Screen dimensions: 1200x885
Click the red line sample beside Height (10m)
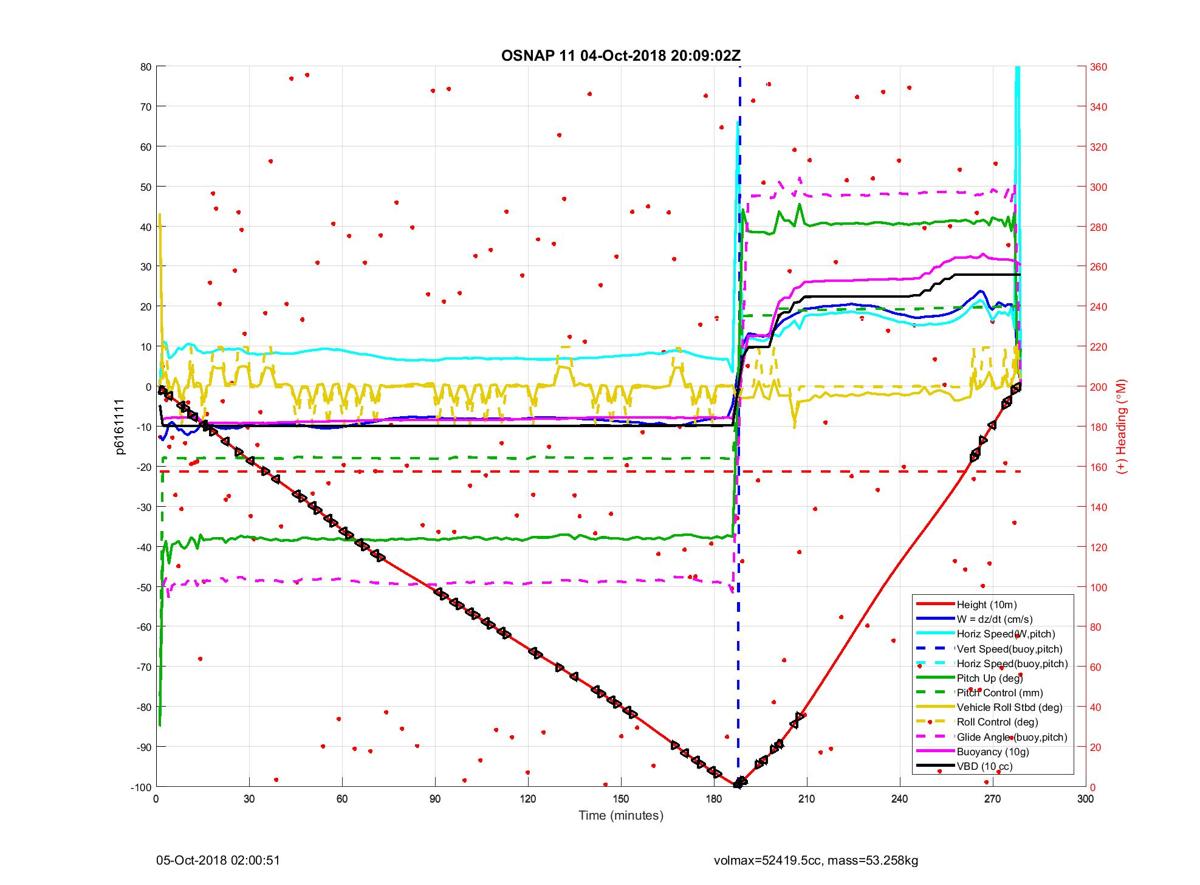pos(934,605)
